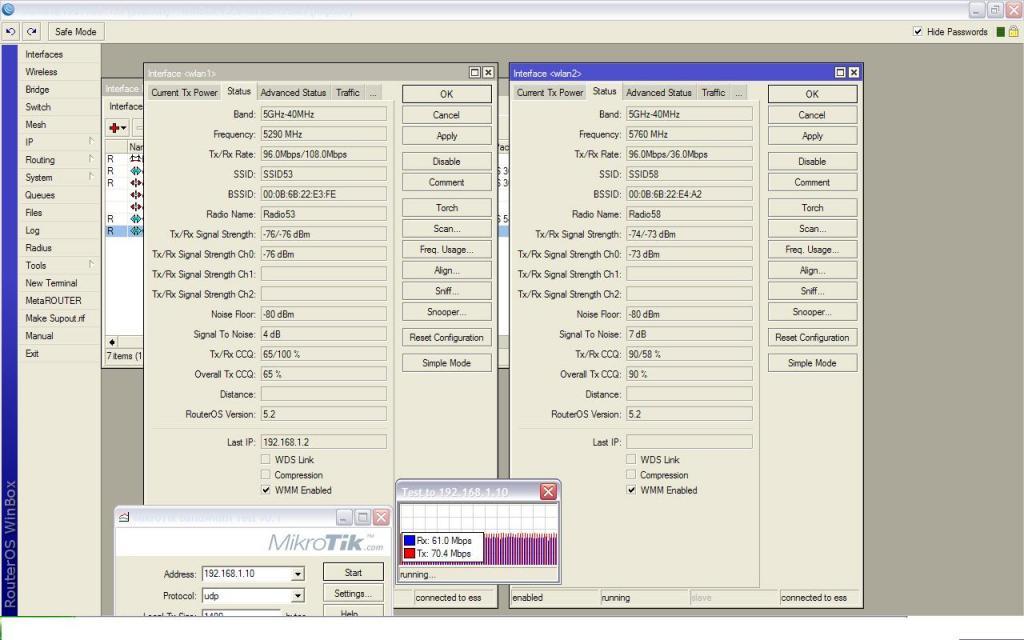Click the Redo arrow in the toolbar
The width and height of the screenshot is (1024, 640).
[32, 32]
